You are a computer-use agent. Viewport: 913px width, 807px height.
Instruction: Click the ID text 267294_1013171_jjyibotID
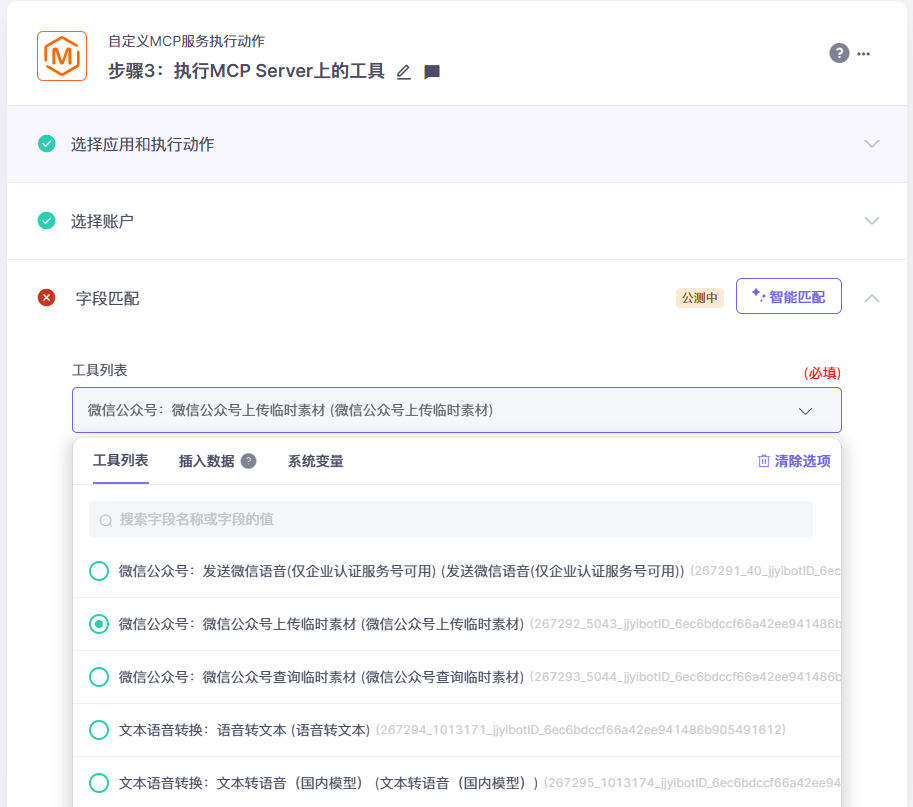[581, 730]
